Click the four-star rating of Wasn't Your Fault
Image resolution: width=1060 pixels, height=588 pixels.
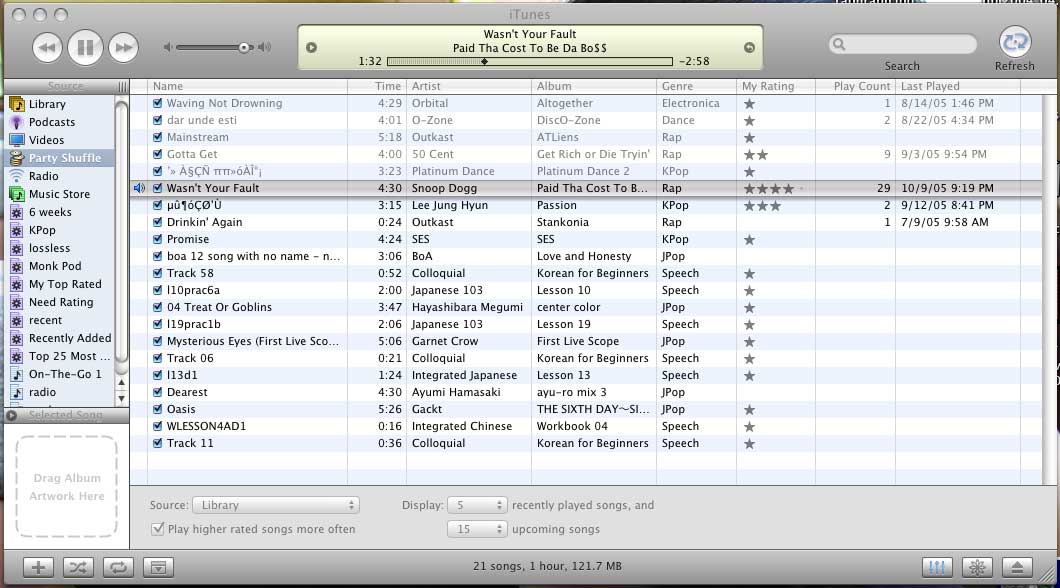coord(769,189)
